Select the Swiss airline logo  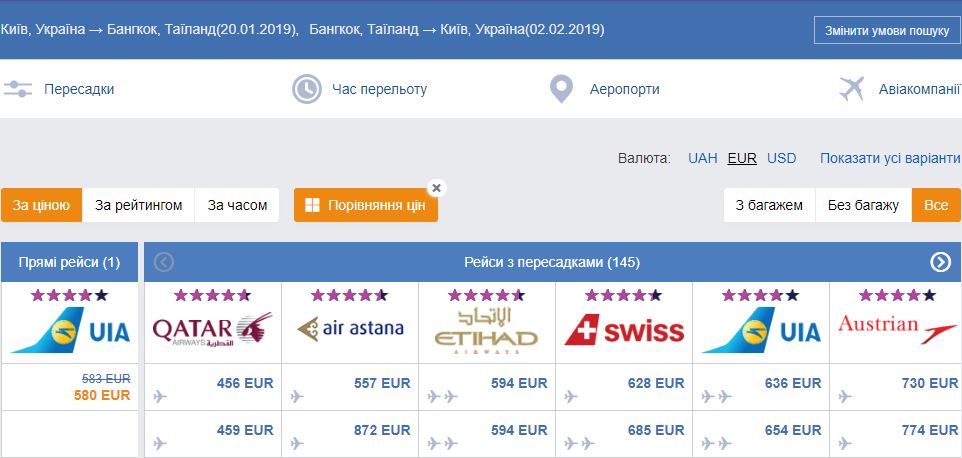pyautogui.click(x=624, y=330)
